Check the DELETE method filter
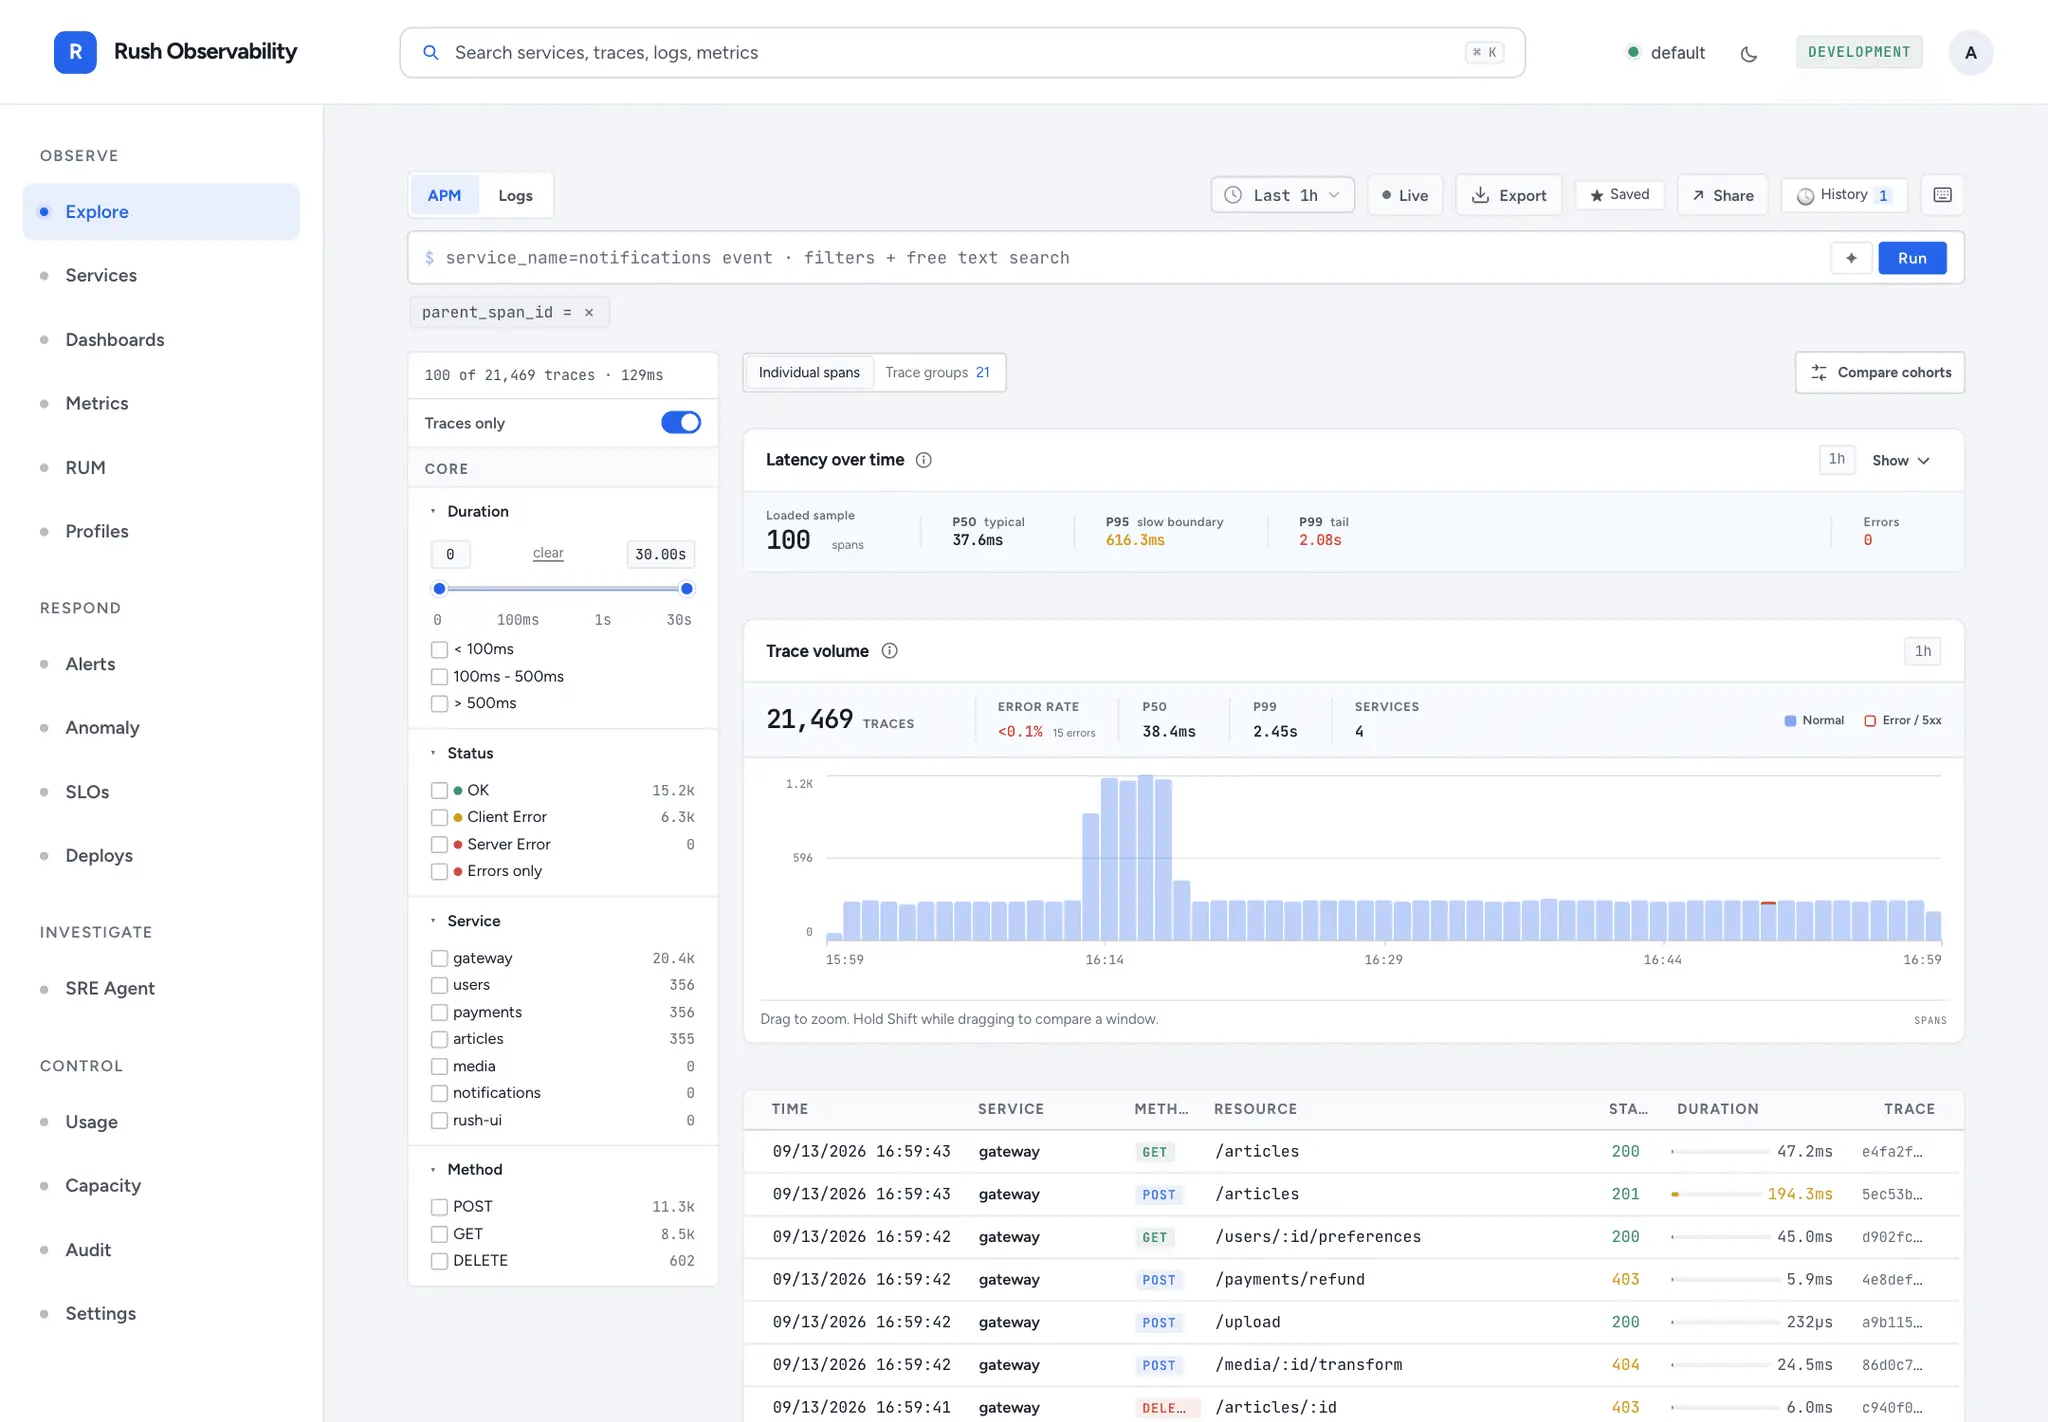 (439, 1262)
